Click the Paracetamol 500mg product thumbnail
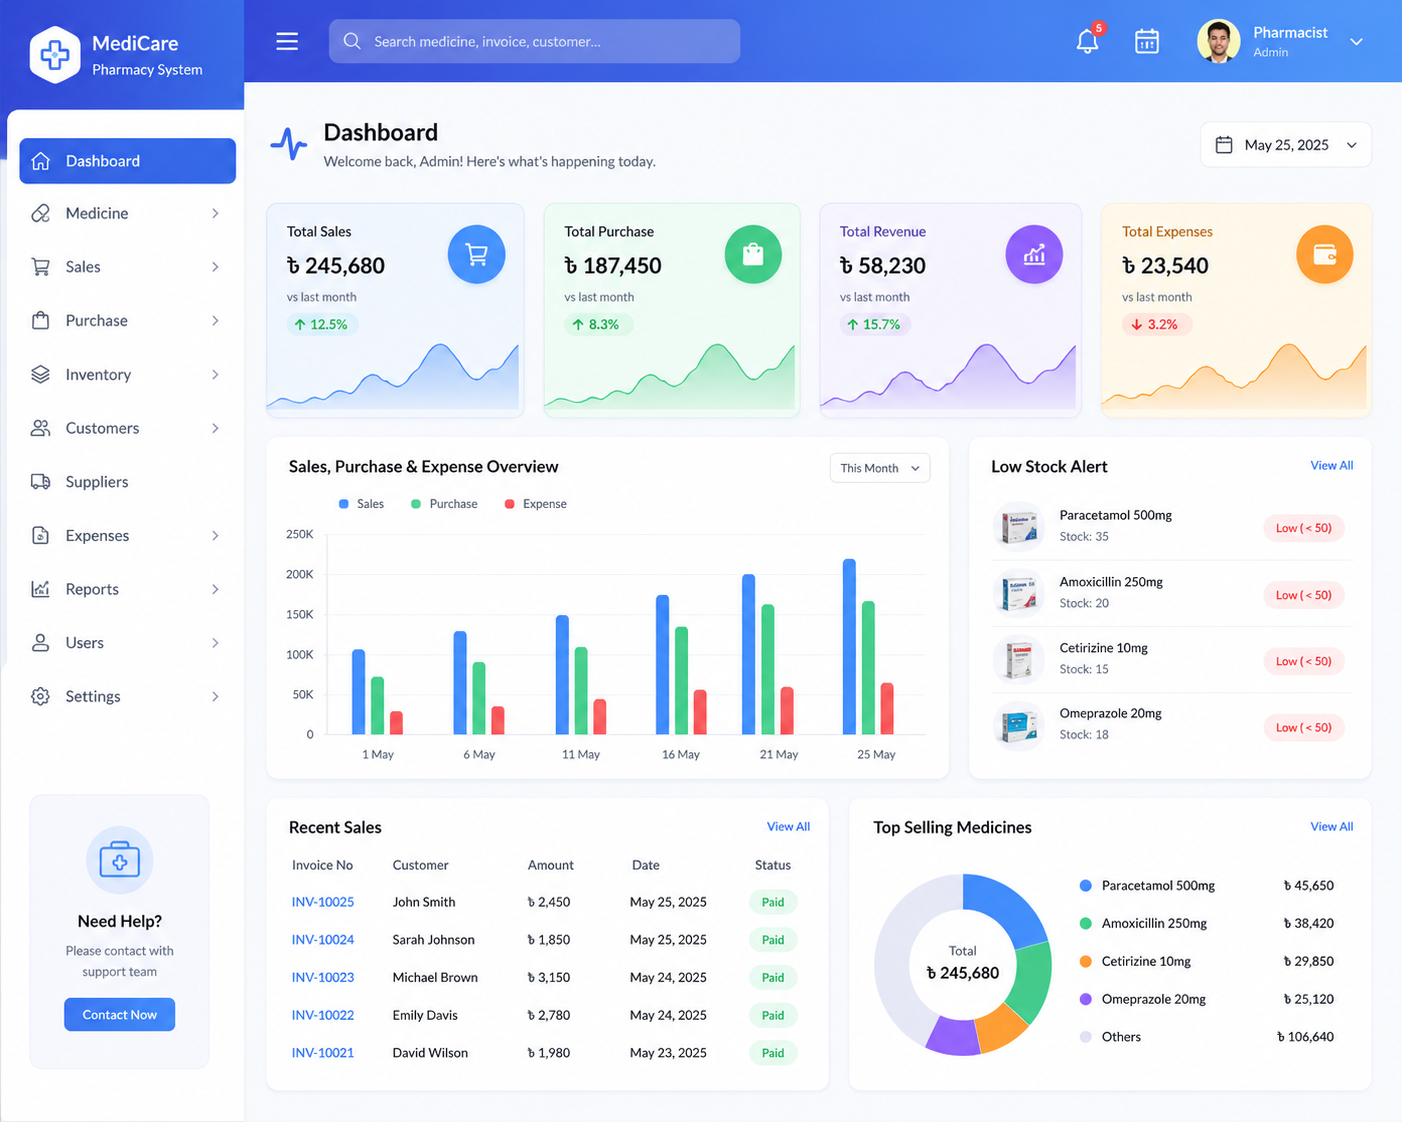The width and height of the screenshot is (1402, 1122). coord(1018,526)
